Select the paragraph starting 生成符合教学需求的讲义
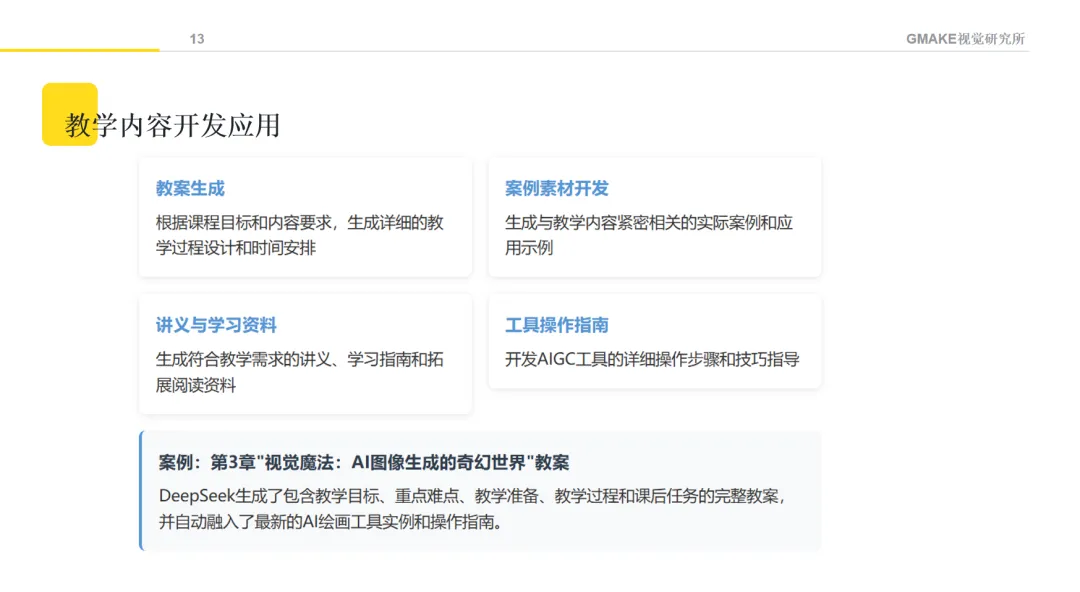The height and width of the screenshot is (592, 1080). pos(300,372)
